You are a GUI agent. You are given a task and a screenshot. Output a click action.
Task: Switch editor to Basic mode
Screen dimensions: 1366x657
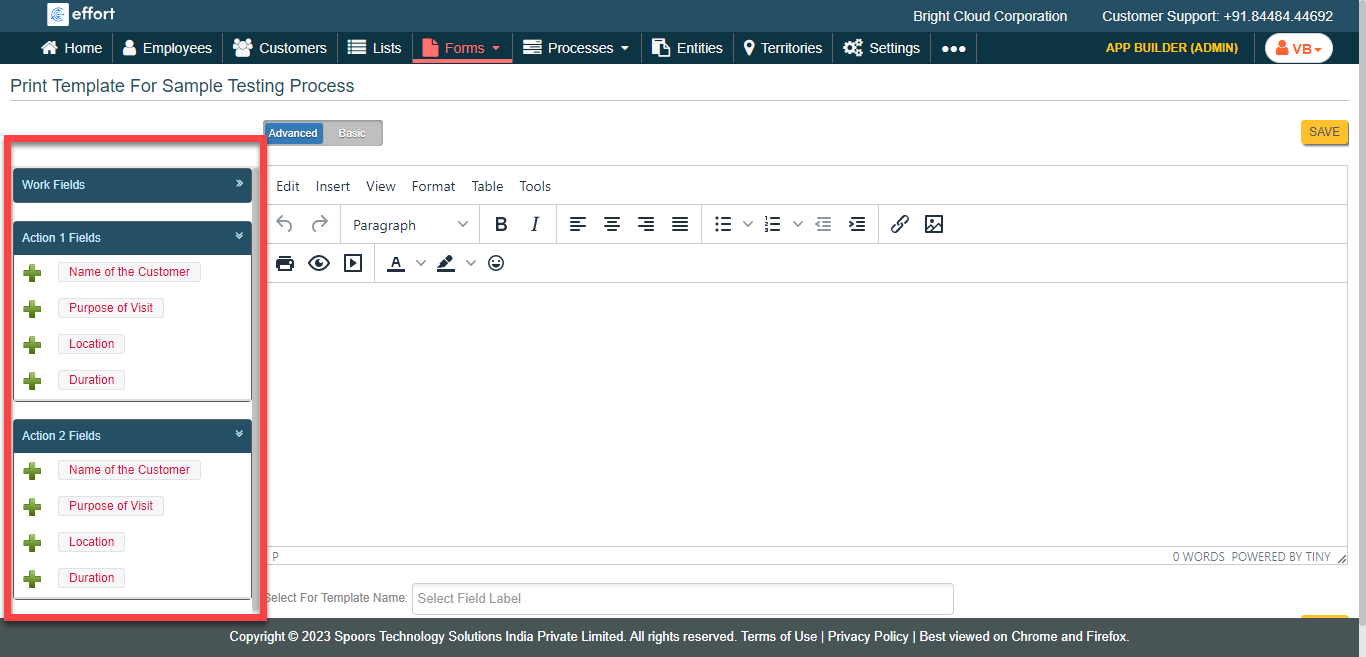(x=352, y=133)
